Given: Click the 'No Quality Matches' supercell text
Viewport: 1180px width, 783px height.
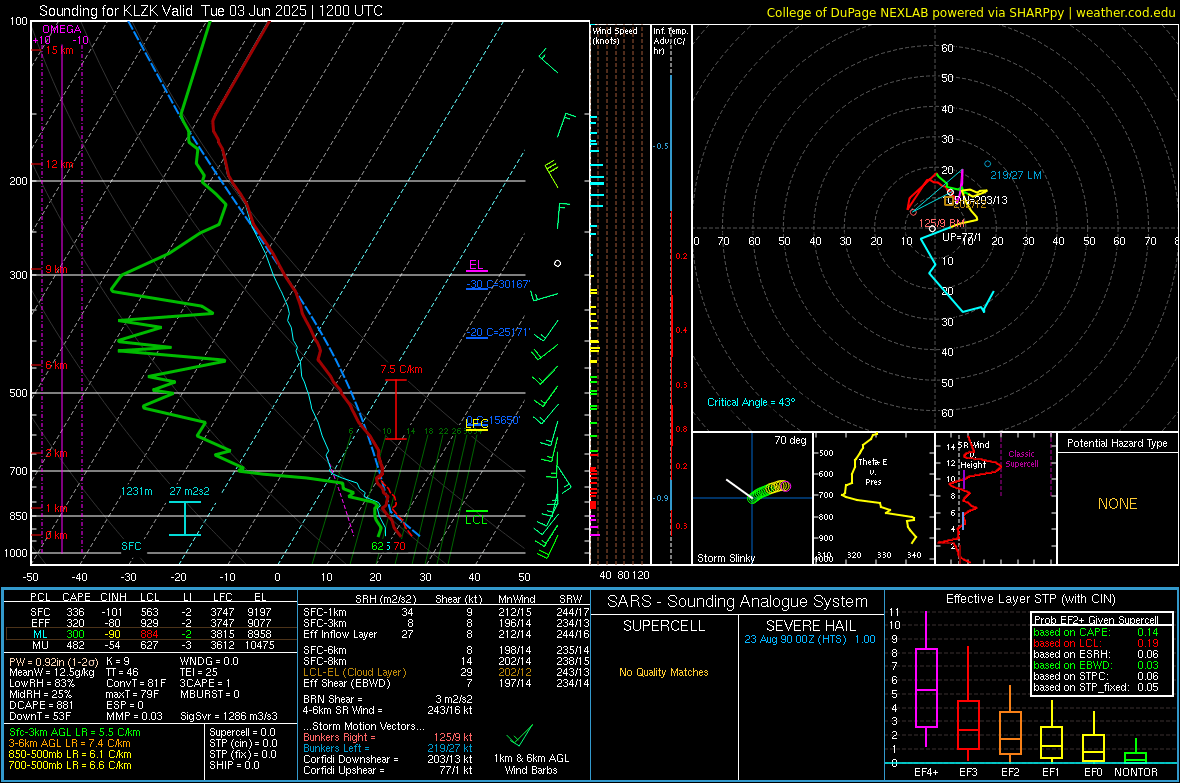Looking at the screenshot, I should point(664,672).
